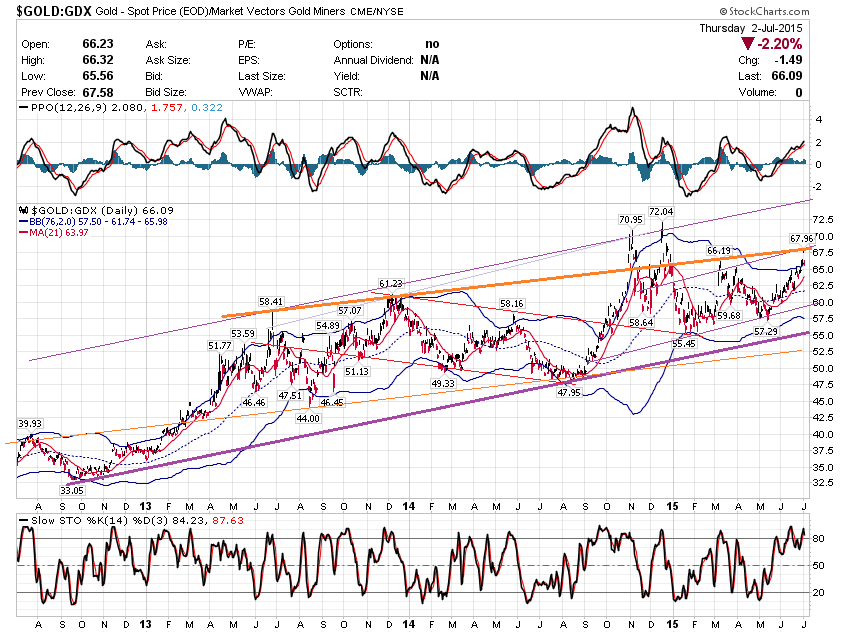
Task: Click the blue PPO histogram value 0.322
Action: (207, 107)
